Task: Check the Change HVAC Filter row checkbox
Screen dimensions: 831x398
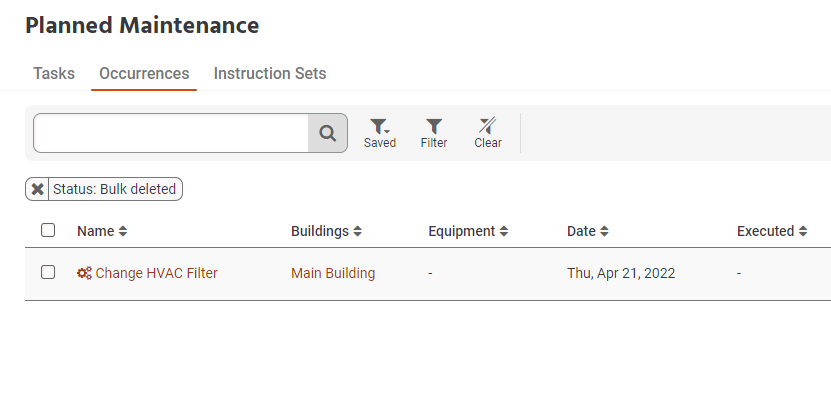Action: pyautogui.click(x=48, y=272)
